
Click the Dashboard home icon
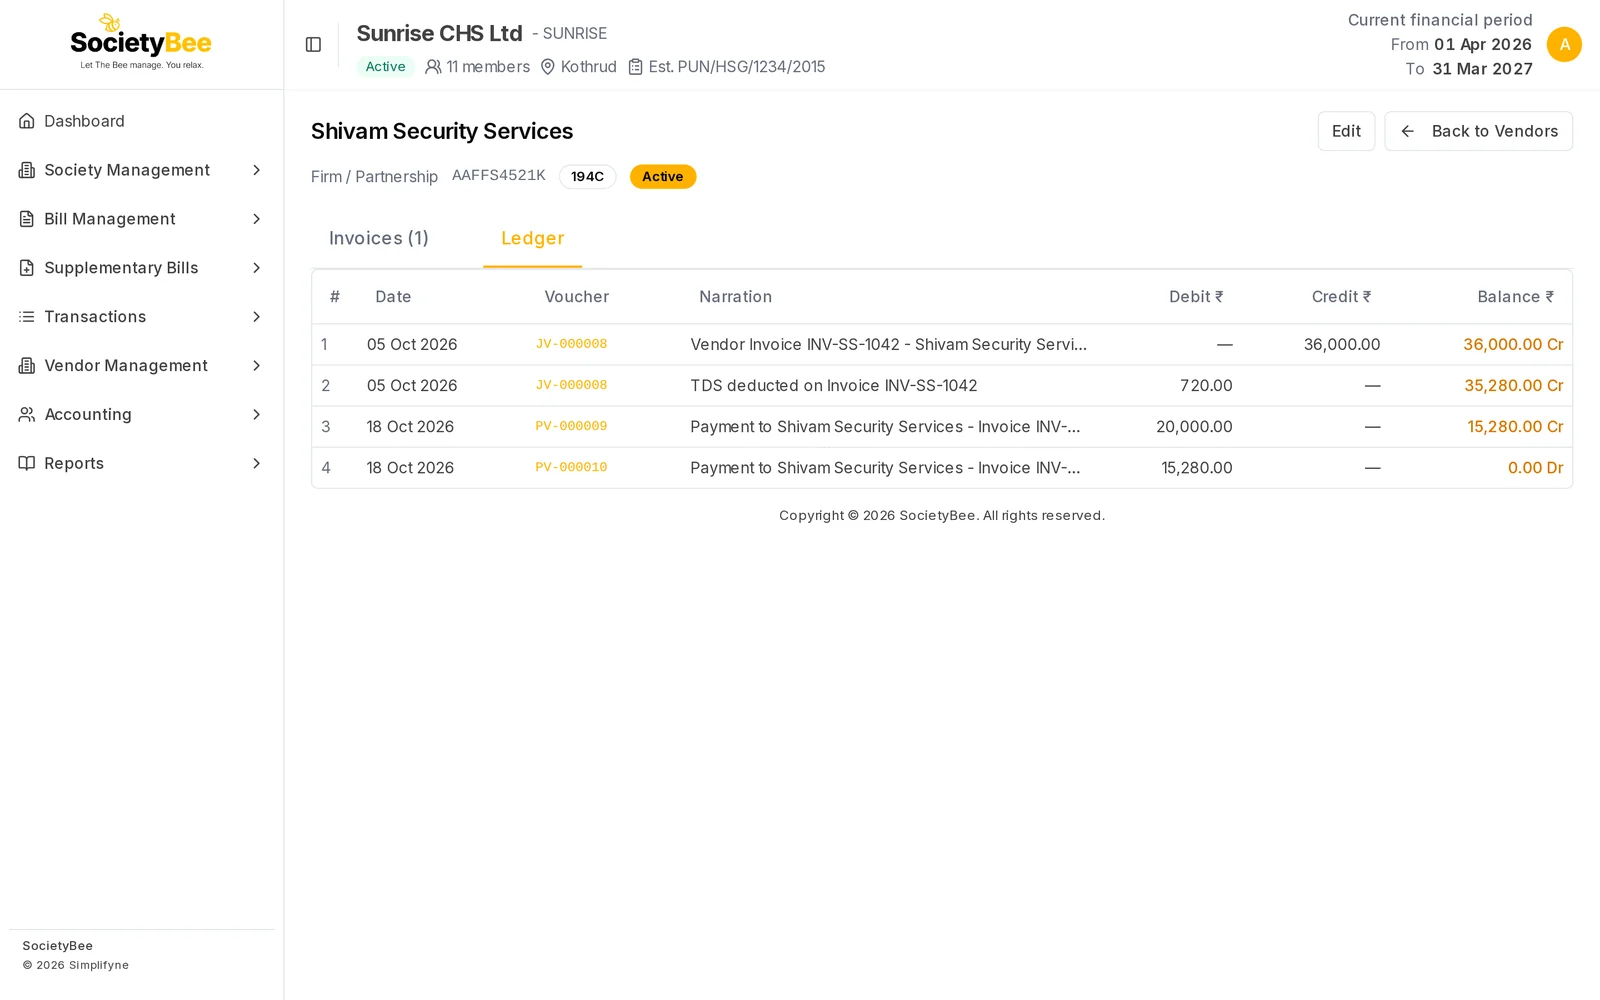click(x=27, y=121)
